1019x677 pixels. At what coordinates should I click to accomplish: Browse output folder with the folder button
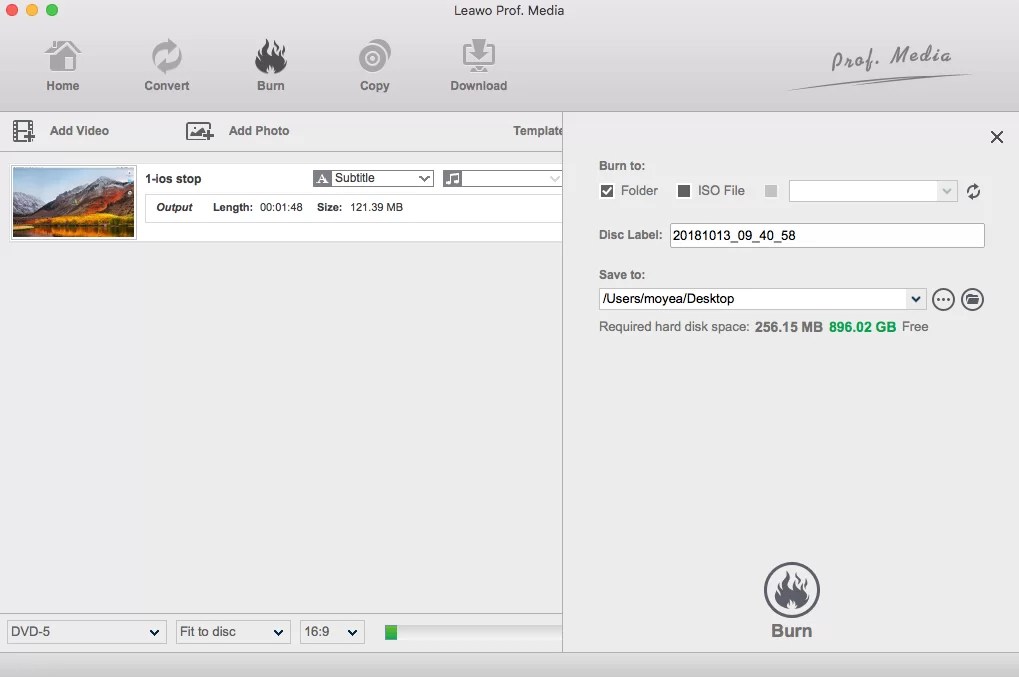tap(971, 298)
